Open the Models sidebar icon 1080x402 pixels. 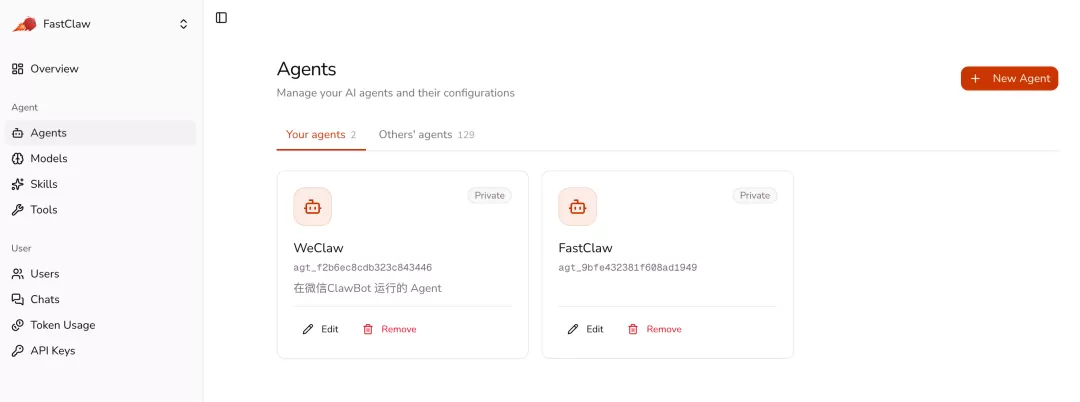point(18,158)
